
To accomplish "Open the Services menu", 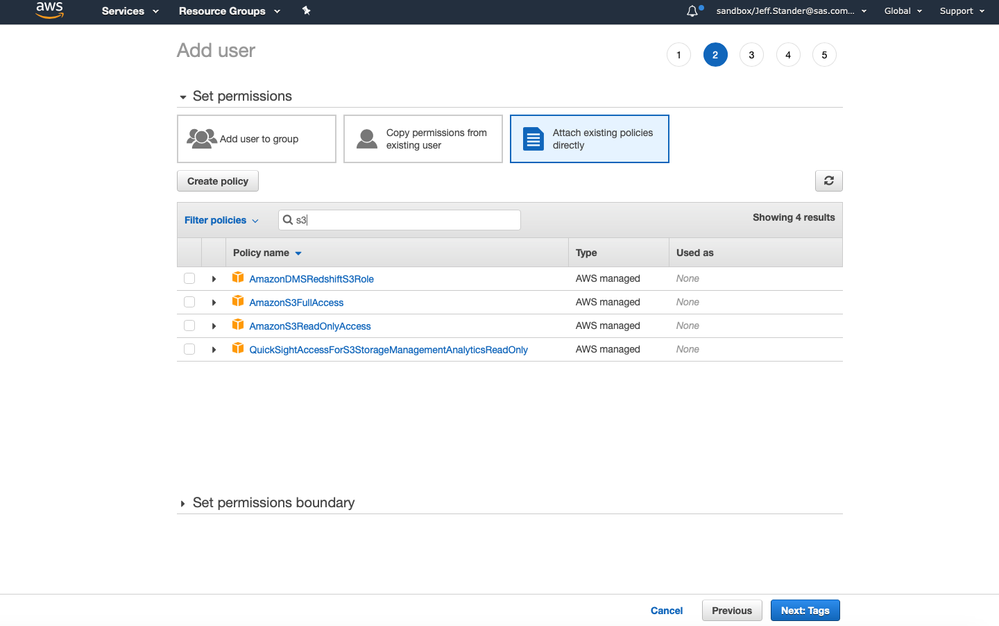I will (x=130, y=11).
